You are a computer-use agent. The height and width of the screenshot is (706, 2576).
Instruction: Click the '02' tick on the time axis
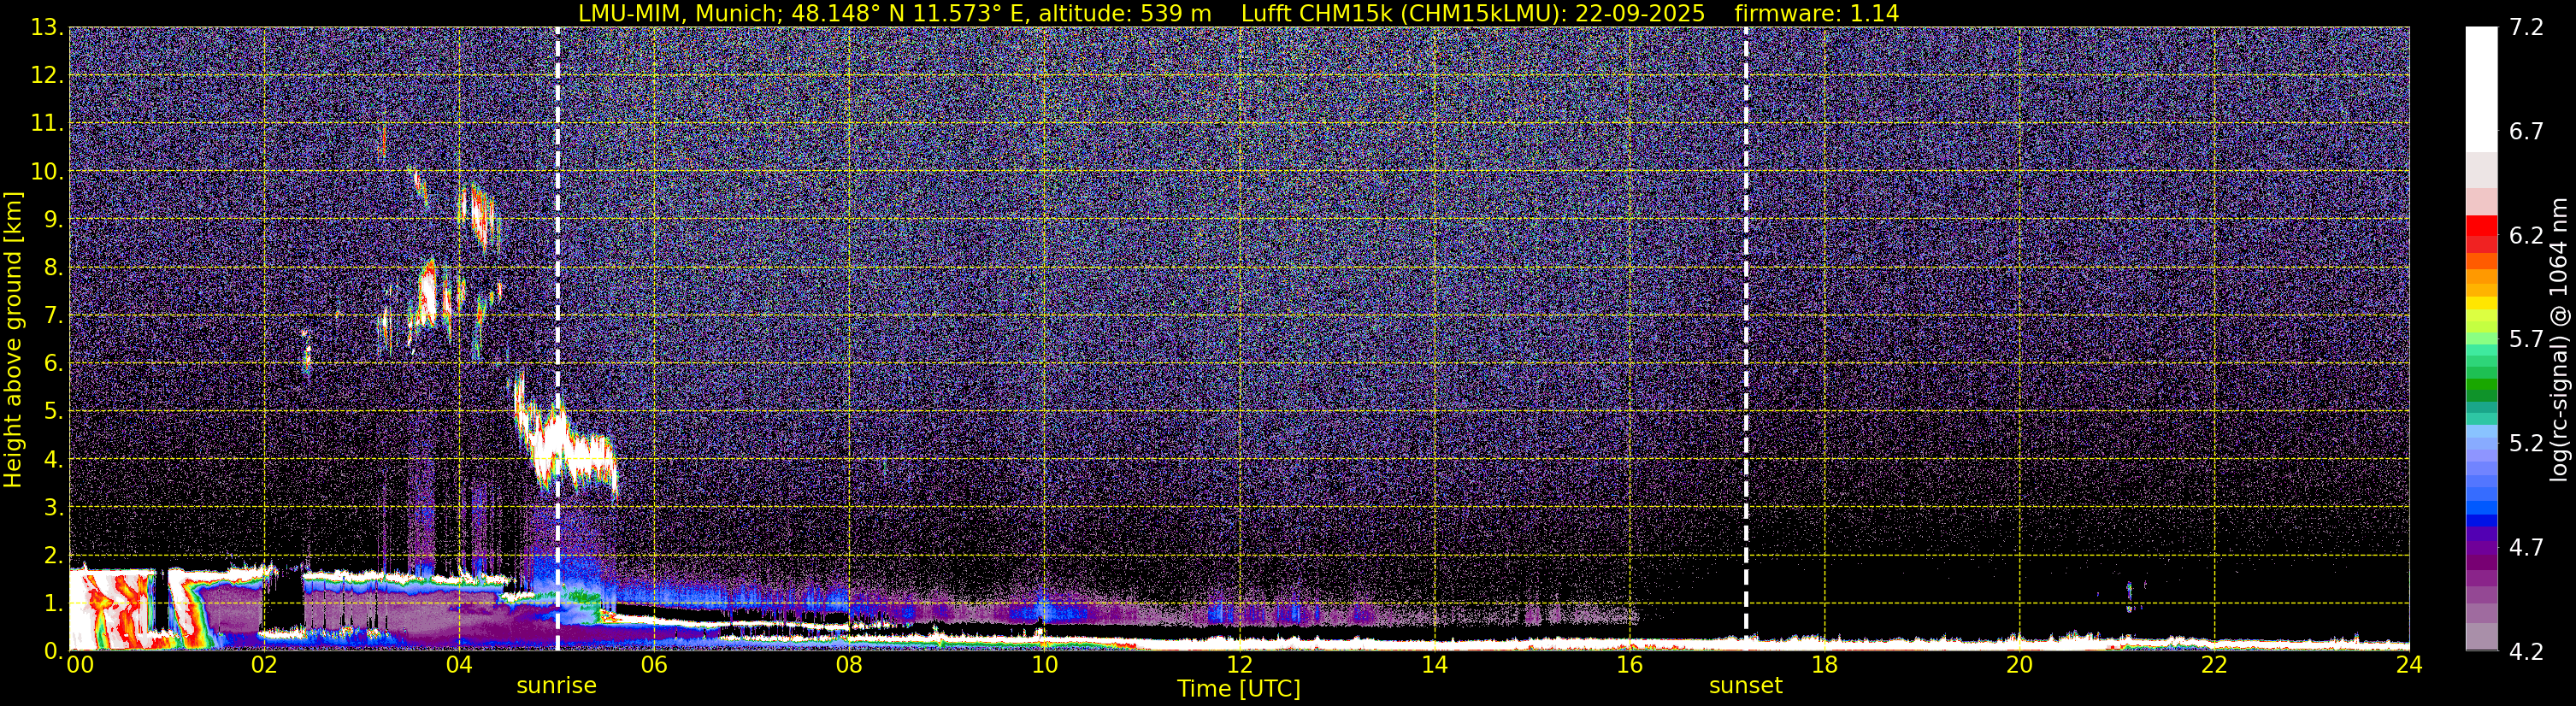click(x=264, y=665)
